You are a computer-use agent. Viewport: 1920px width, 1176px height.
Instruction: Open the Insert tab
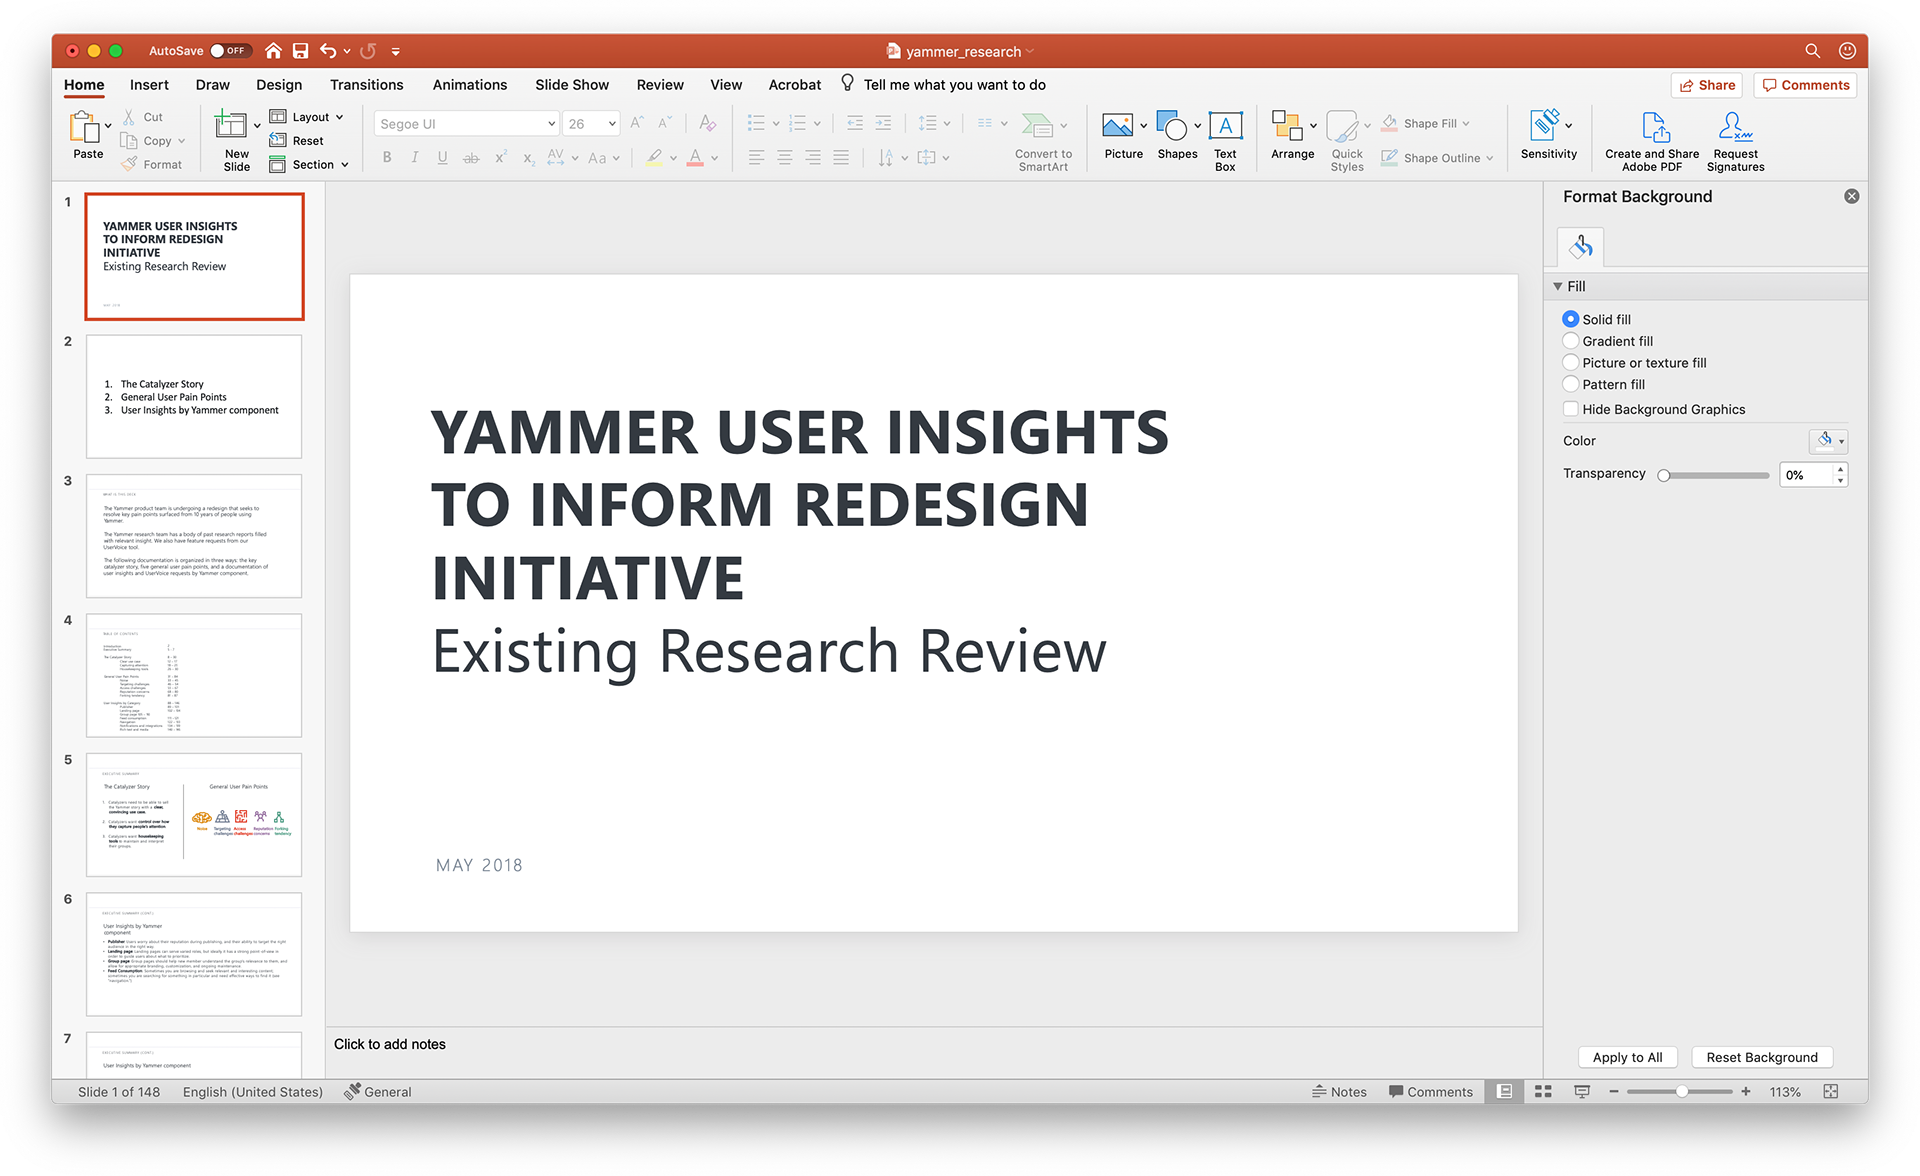pos(149,85)
